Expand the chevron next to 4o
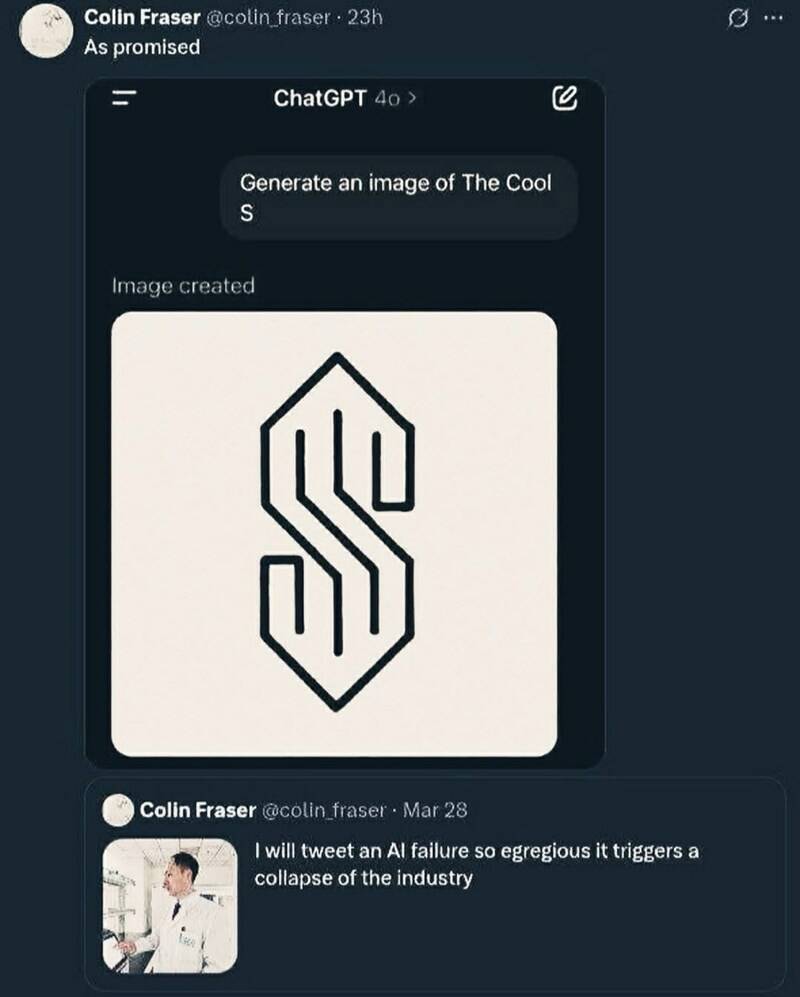Viewport: 800px width, 997px height. 411,99
